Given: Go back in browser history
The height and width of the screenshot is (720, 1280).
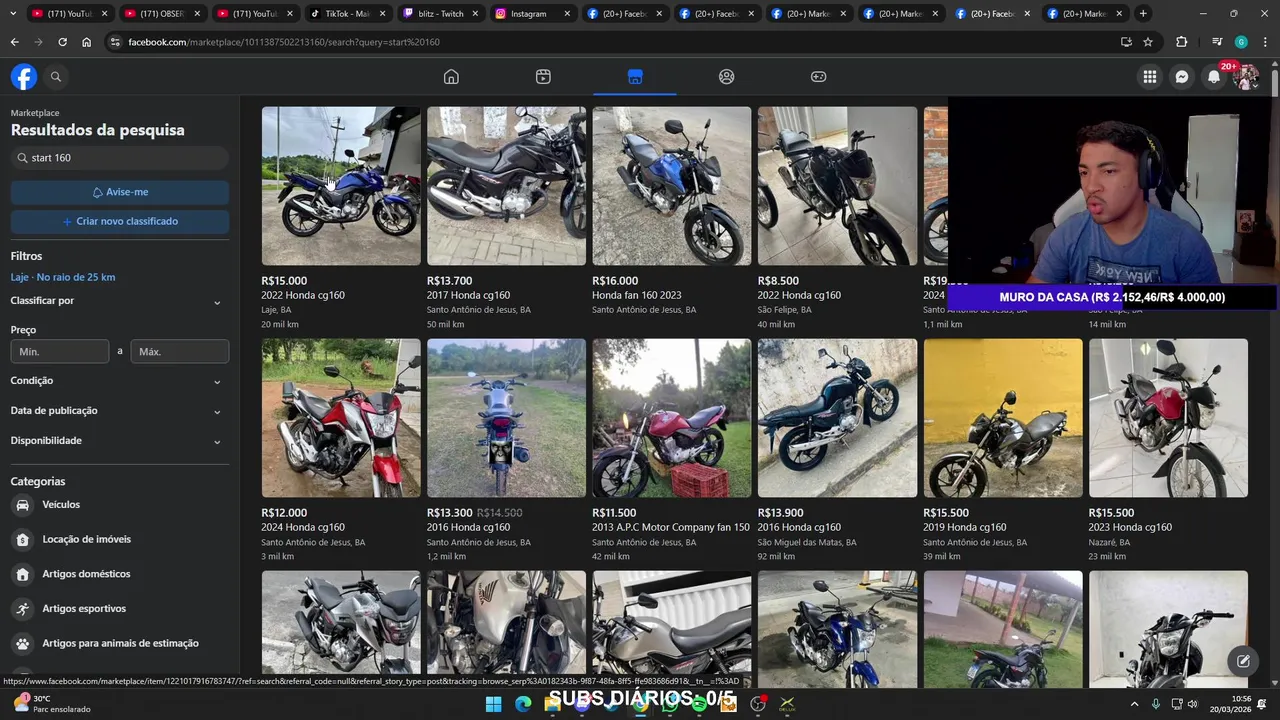Looking at the screenshot, I should (x=14, y=42).
